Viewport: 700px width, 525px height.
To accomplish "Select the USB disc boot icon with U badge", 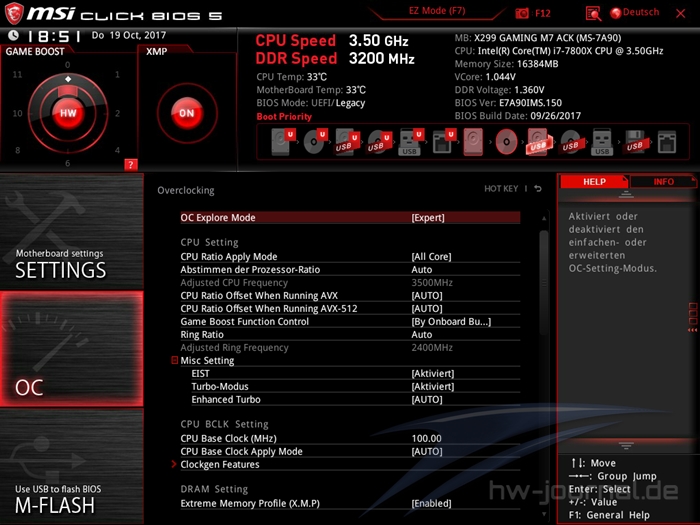I will tap(379, 142).
